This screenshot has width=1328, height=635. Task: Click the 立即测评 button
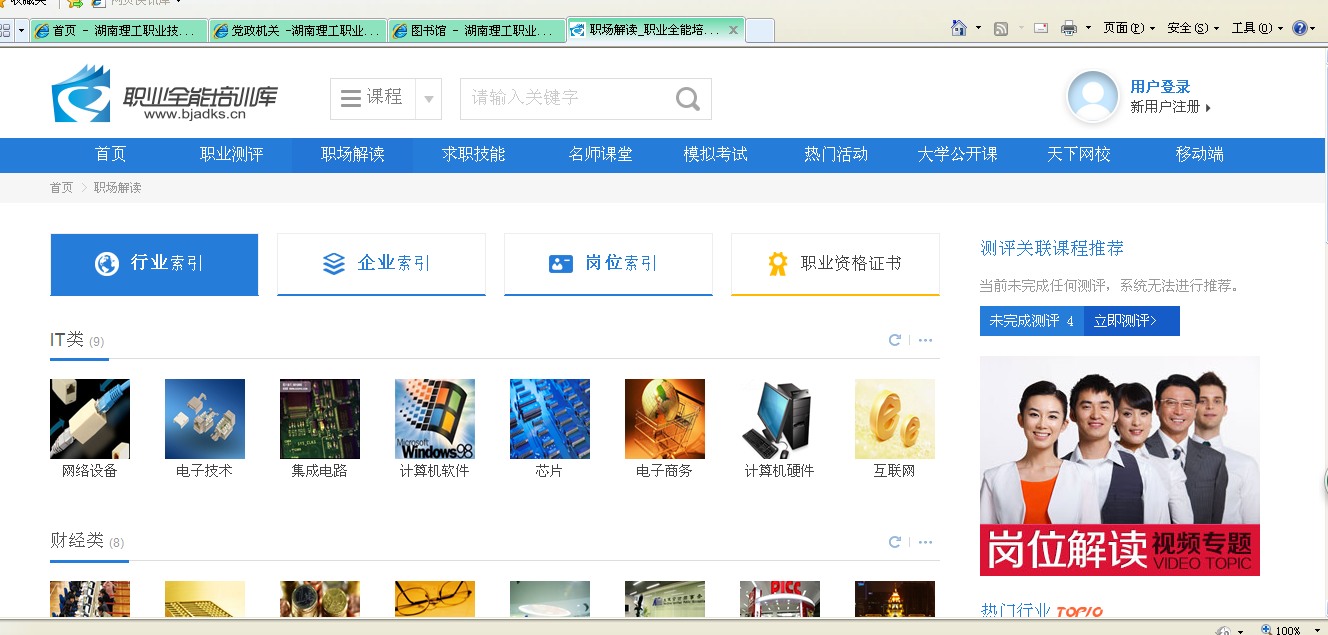1130,321
